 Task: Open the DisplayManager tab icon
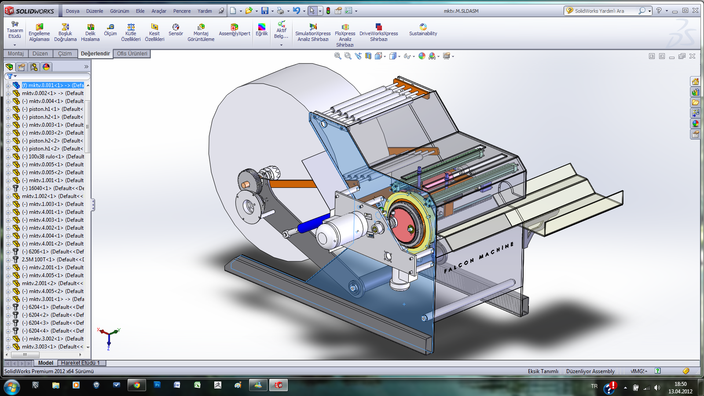pyautogui.click(x=46, y=67)
